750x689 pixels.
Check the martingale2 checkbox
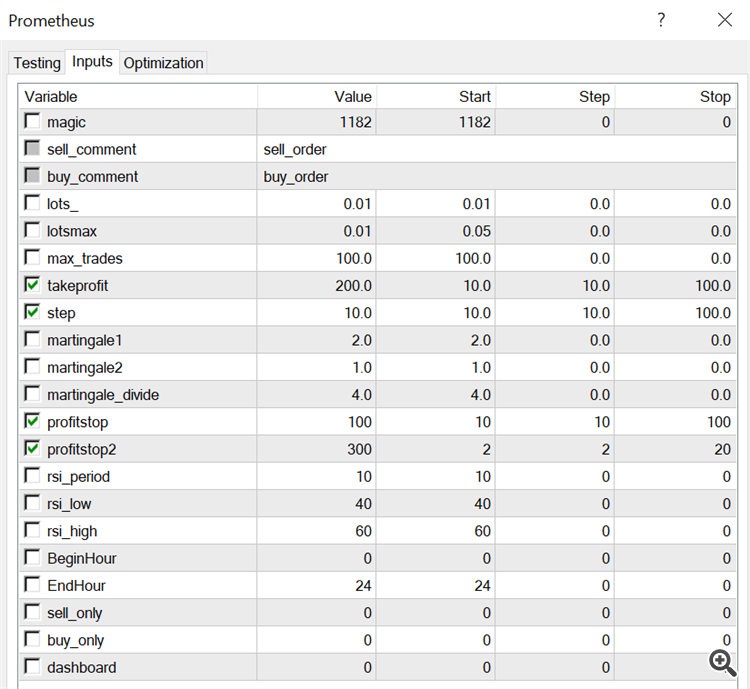(x=32, y=367)
